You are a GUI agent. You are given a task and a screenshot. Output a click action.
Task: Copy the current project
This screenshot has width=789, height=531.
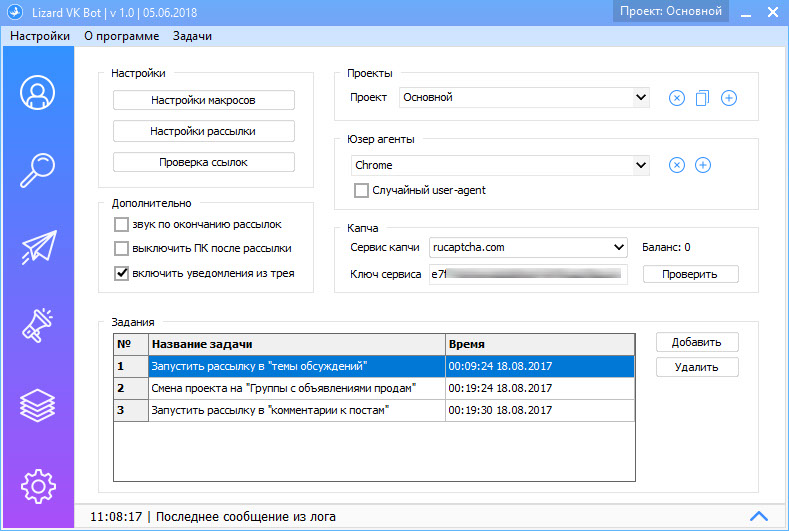click(702, 98)
